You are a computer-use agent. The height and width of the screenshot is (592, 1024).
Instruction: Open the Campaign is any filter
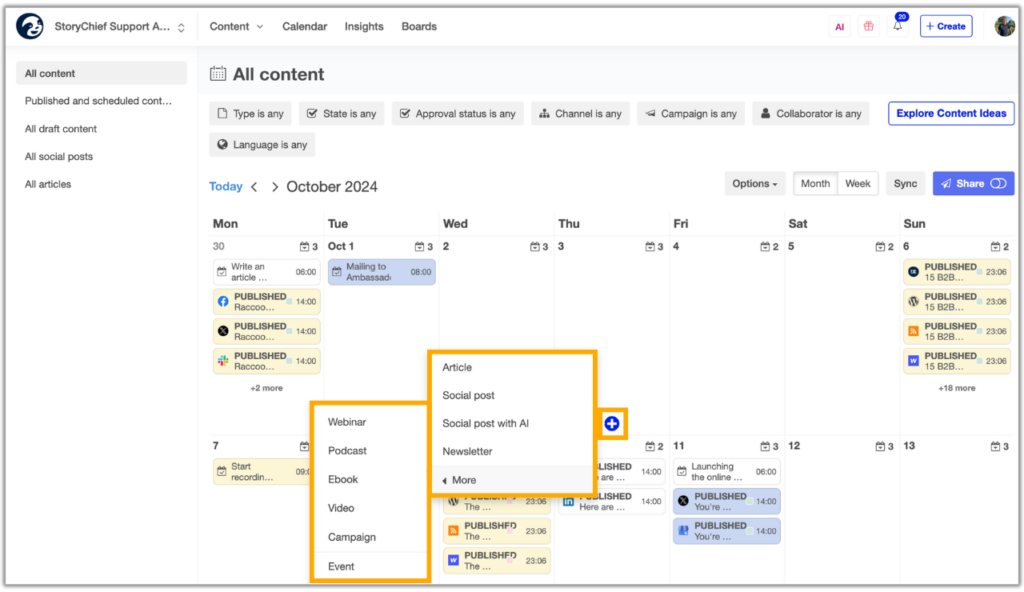click(x=690, y=114)
